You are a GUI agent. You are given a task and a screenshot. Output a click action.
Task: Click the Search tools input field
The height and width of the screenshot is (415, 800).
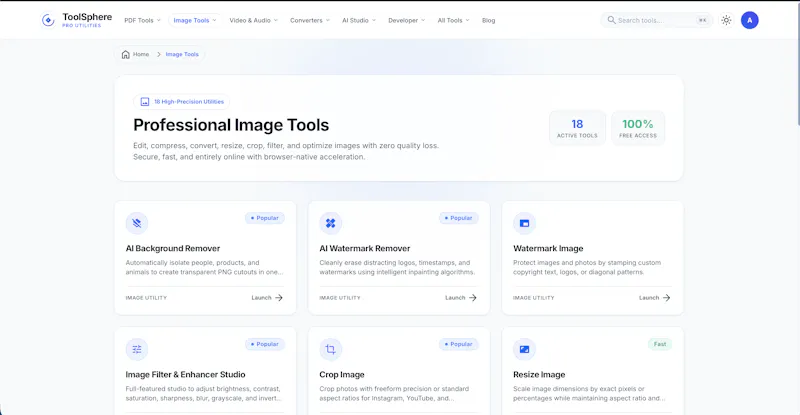656,20
